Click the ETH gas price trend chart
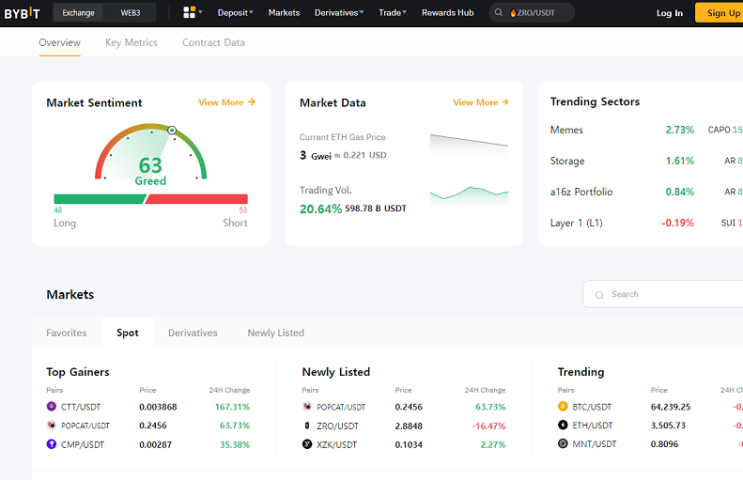The height and width of the screenshot is (480, 743). click(469, 146)
